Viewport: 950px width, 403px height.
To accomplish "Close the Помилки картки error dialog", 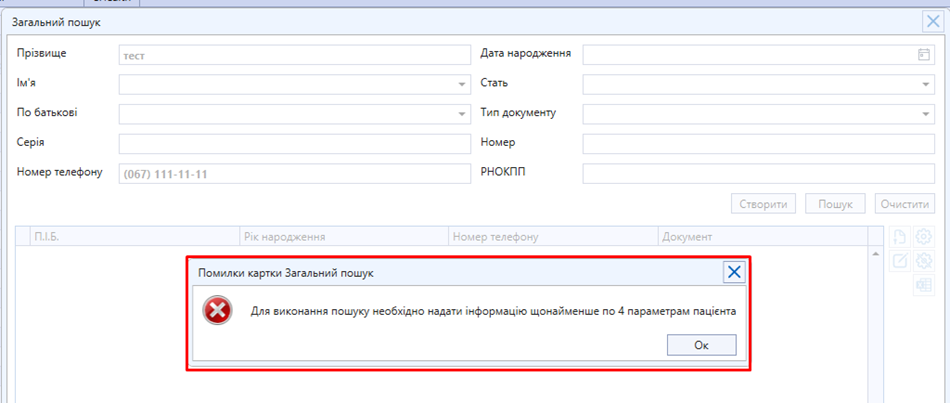I will (x=734, y=272).
